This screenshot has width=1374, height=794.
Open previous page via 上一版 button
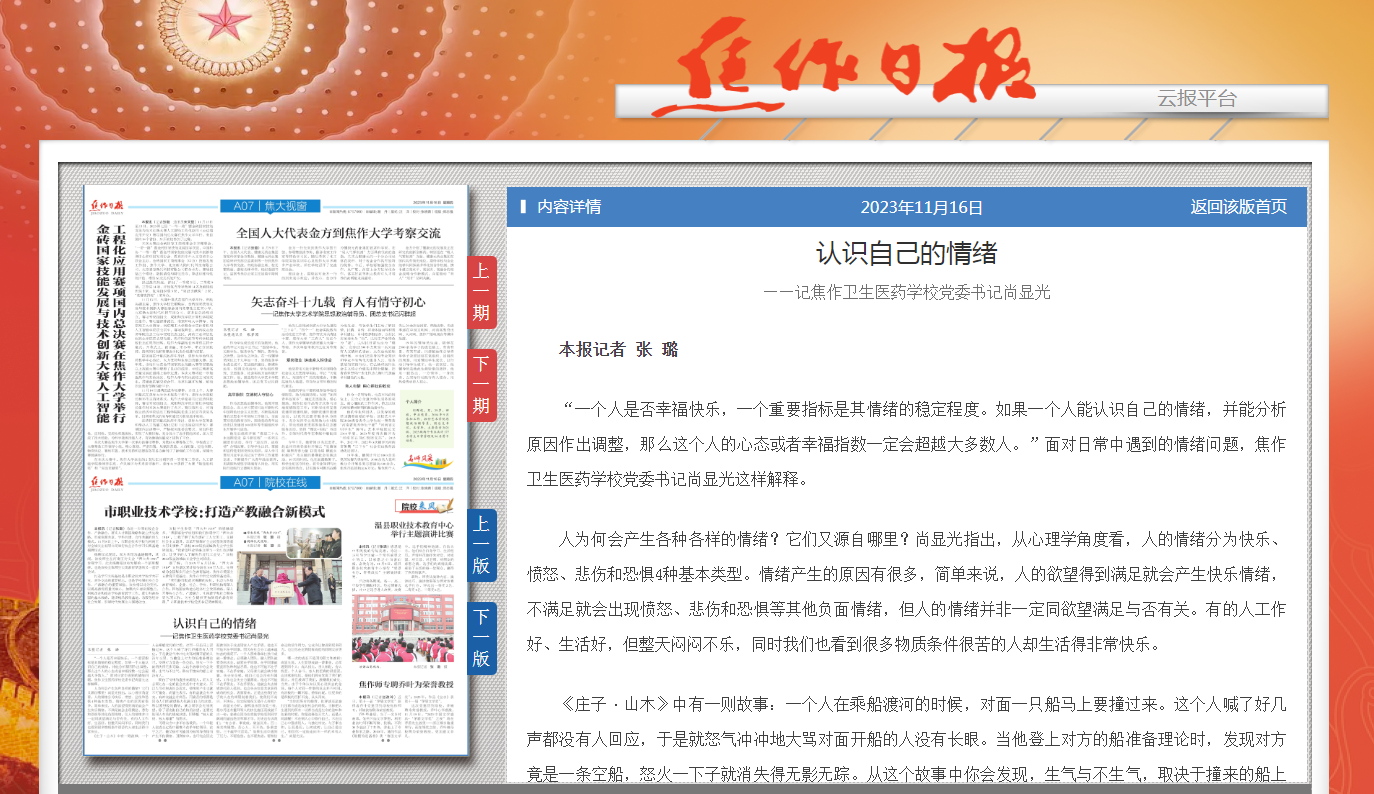[481, 545]
